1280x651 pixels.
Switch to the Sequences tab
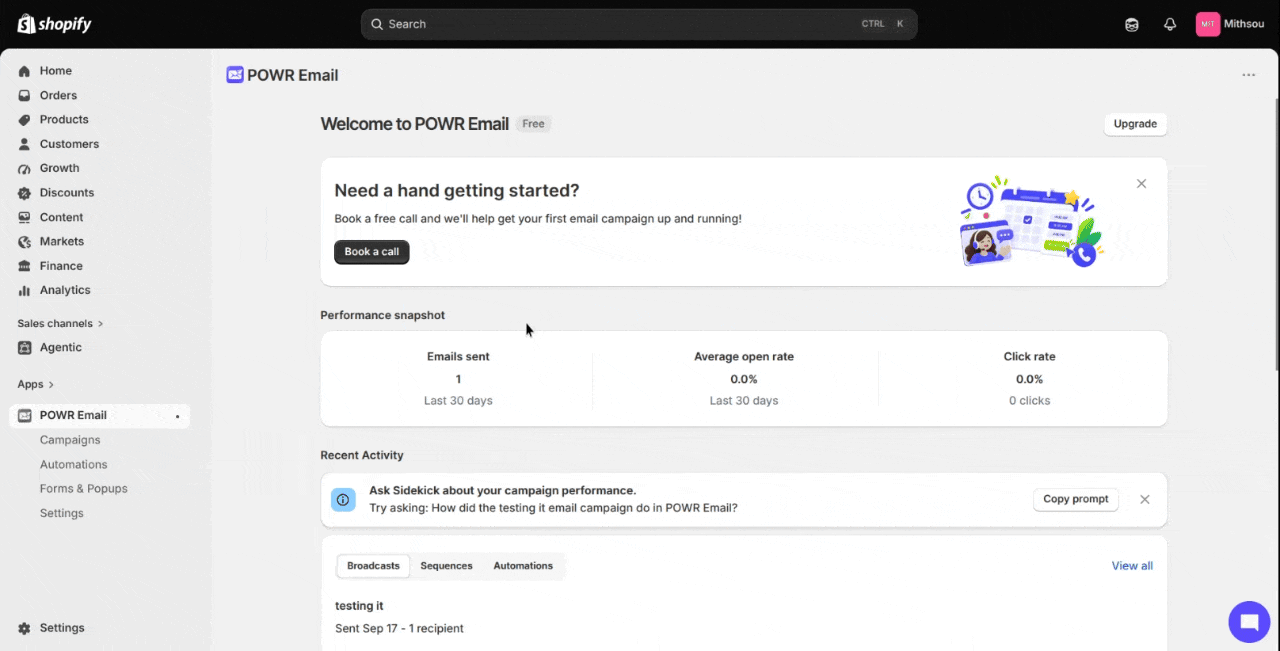point(446,566)
